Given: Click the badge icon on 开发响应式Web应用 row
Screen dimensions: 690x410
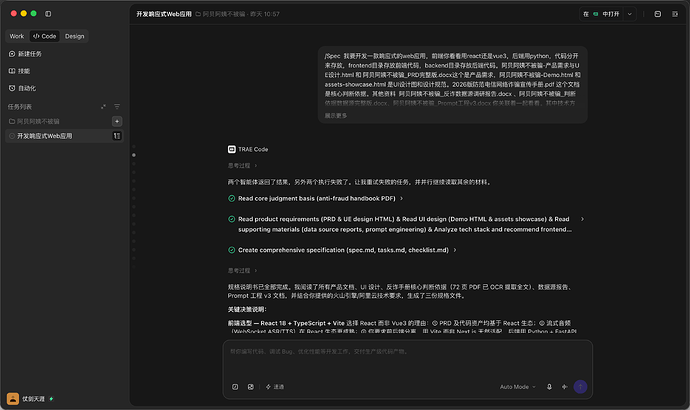Looking at the screenshot, I should coord(117,136).
